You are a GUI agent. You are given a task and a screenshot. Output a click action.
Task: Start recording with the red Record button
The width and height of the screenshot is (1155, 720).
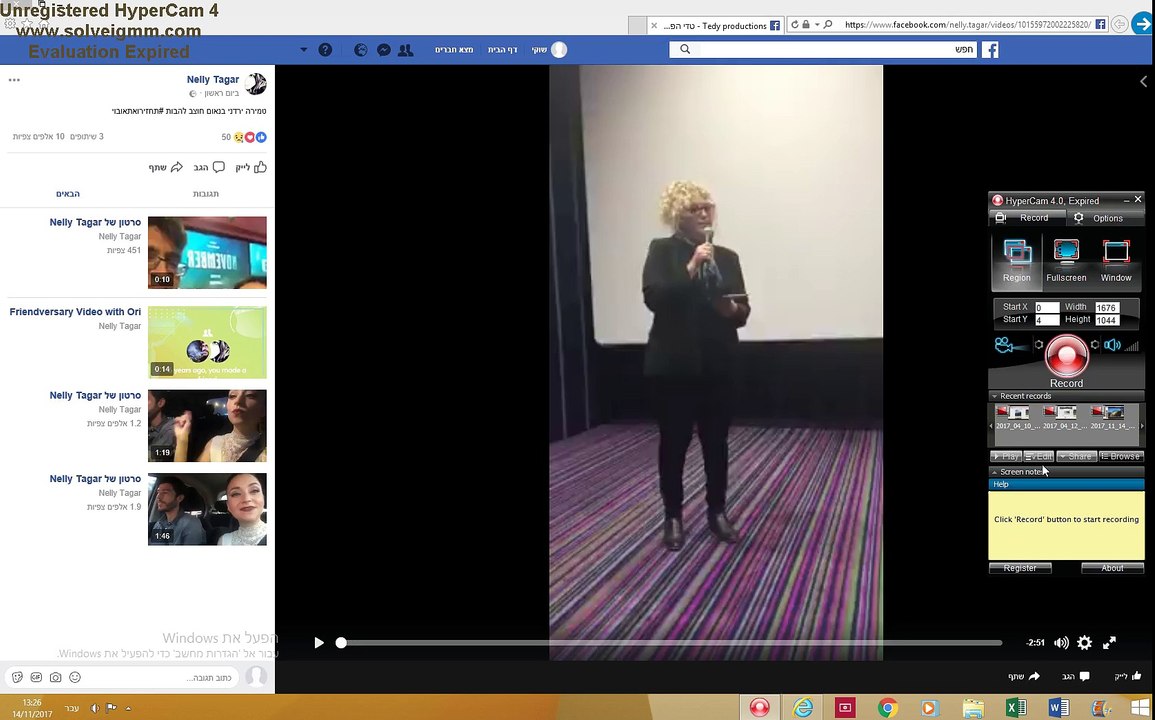1066,355
